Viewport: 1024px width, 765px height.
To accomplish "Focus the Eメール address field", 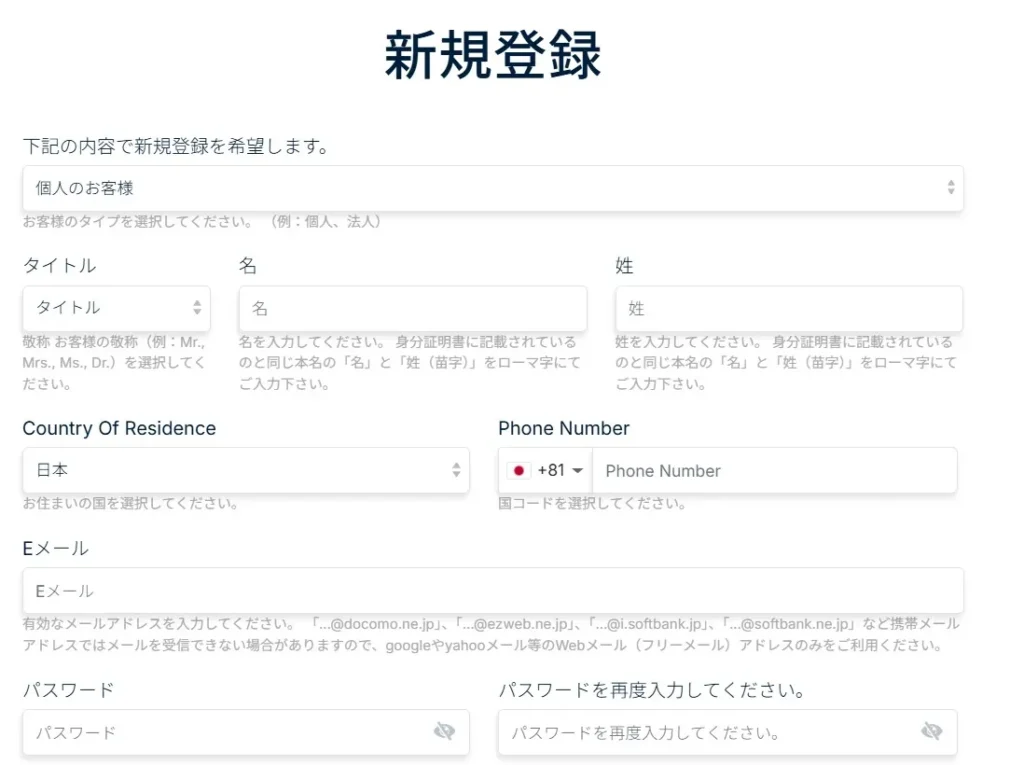I will (493, 590).
